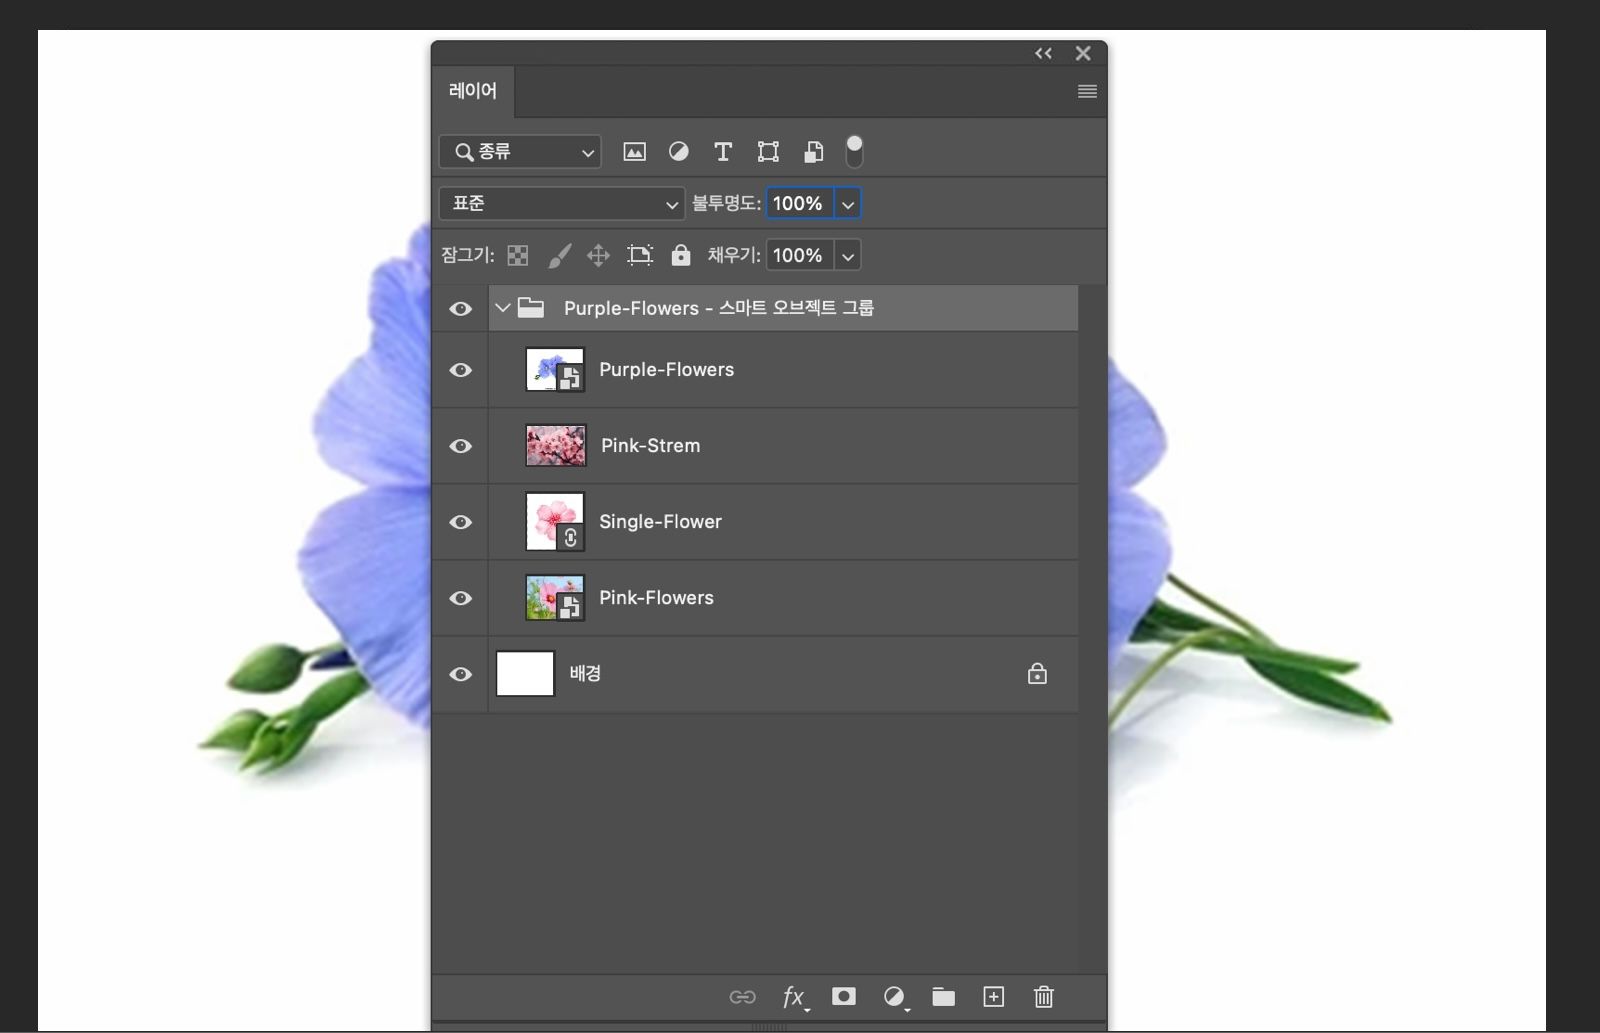The width and height of the screenshot is (1600, 1033).
Task: Open the 불투명도 opacity slider dropdown
Action: (848, 204)
